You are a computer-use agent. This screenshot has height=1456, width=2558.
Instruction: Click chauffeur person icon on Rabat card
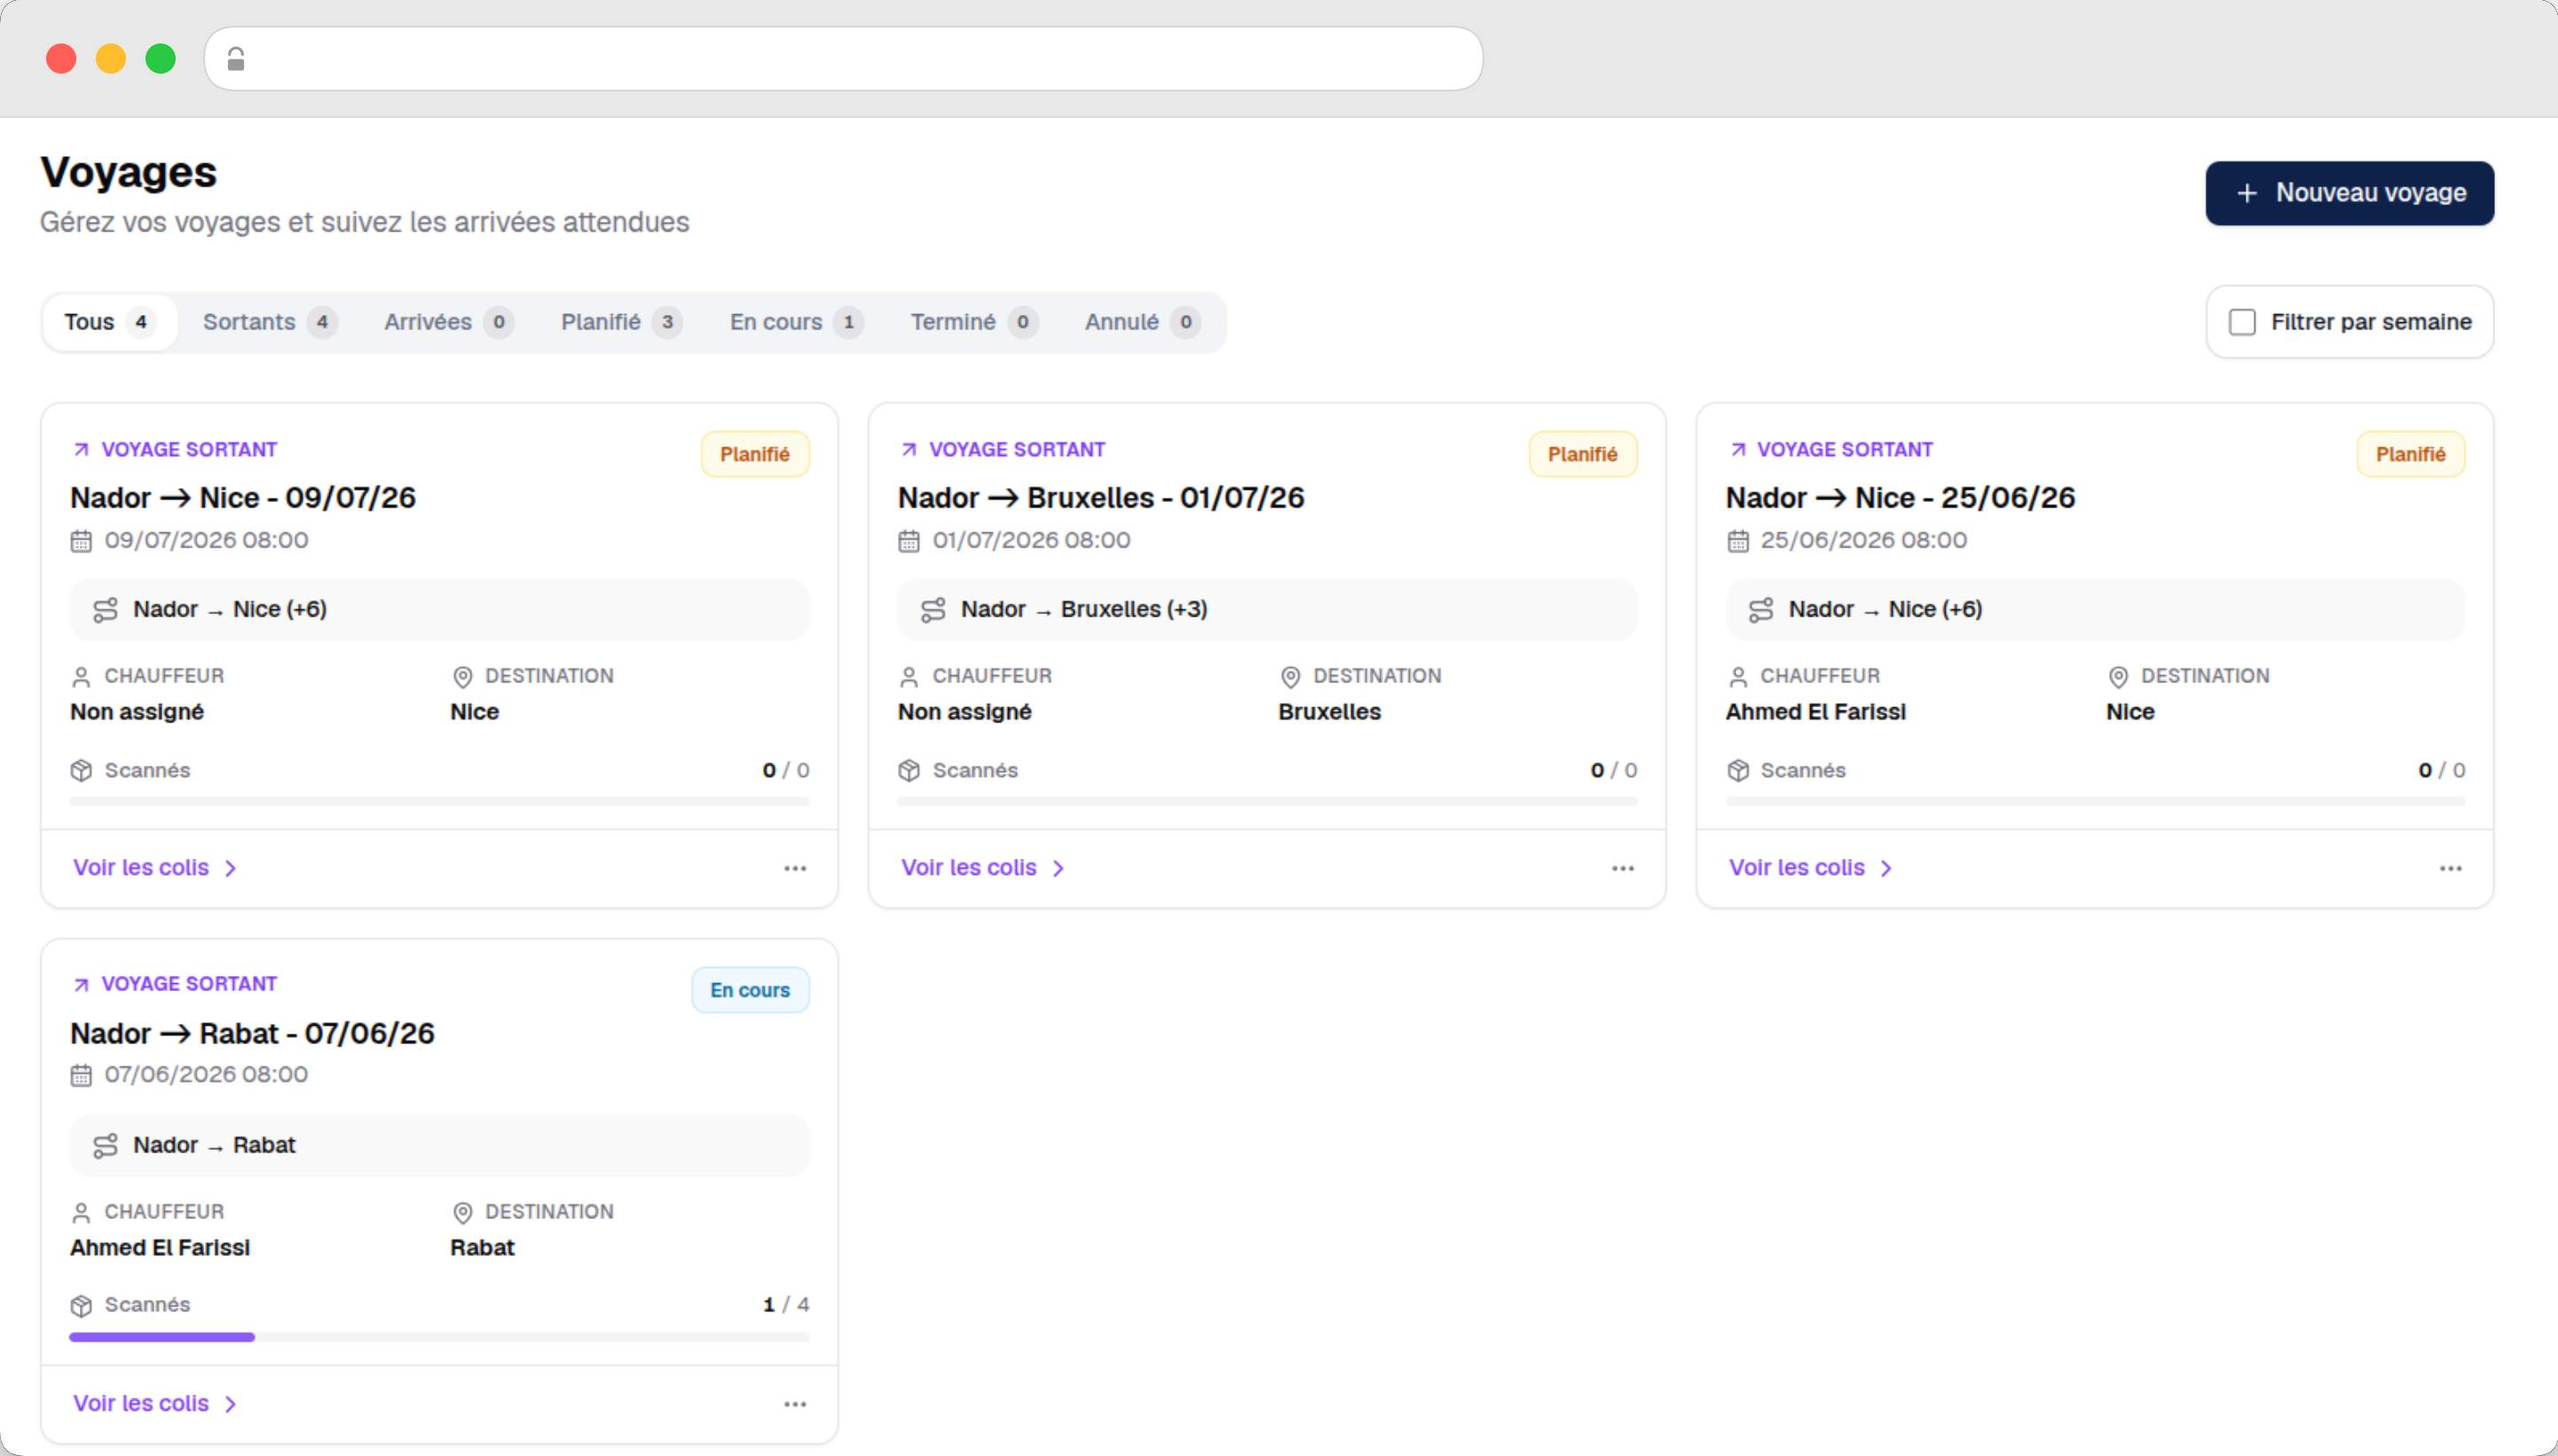[81, 1213]
